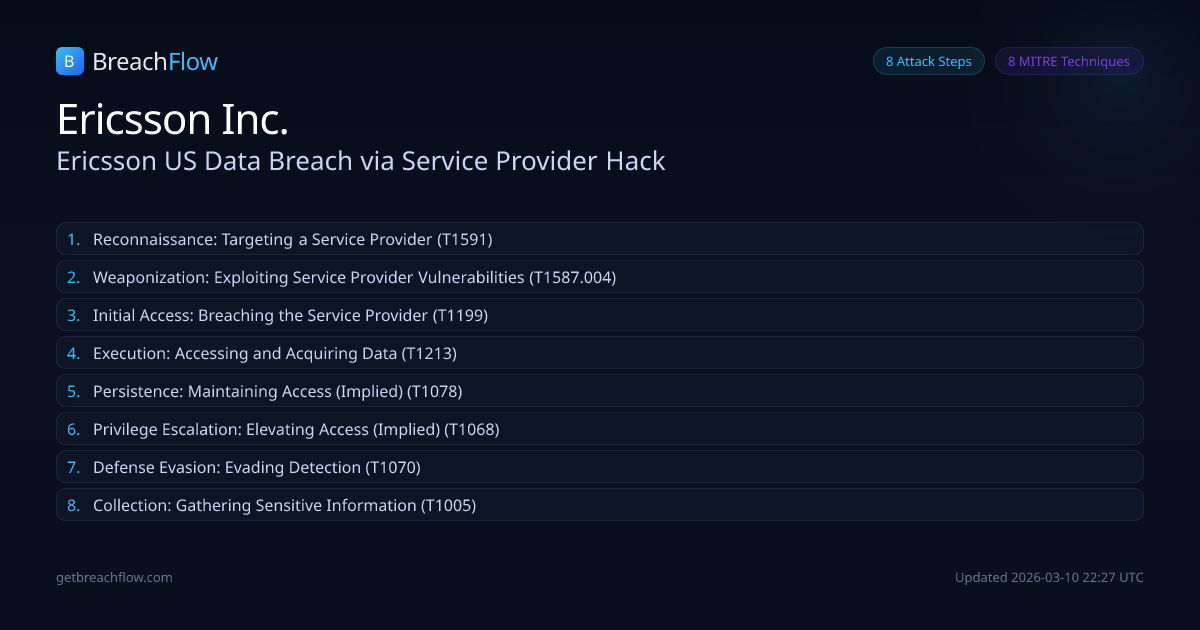Open step 2 Weaponization row

(x=599, y=277)
